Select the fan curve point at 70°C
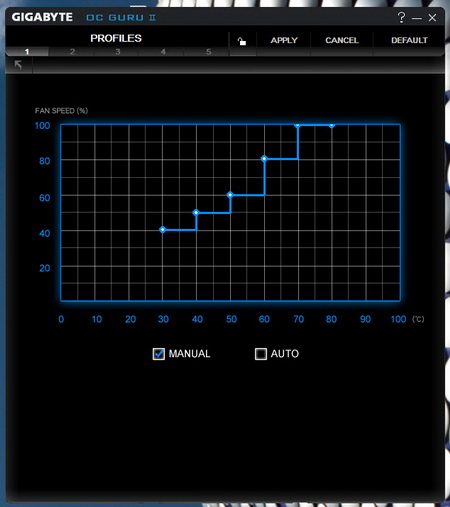450x507 pixels. [x=298, y=125]
